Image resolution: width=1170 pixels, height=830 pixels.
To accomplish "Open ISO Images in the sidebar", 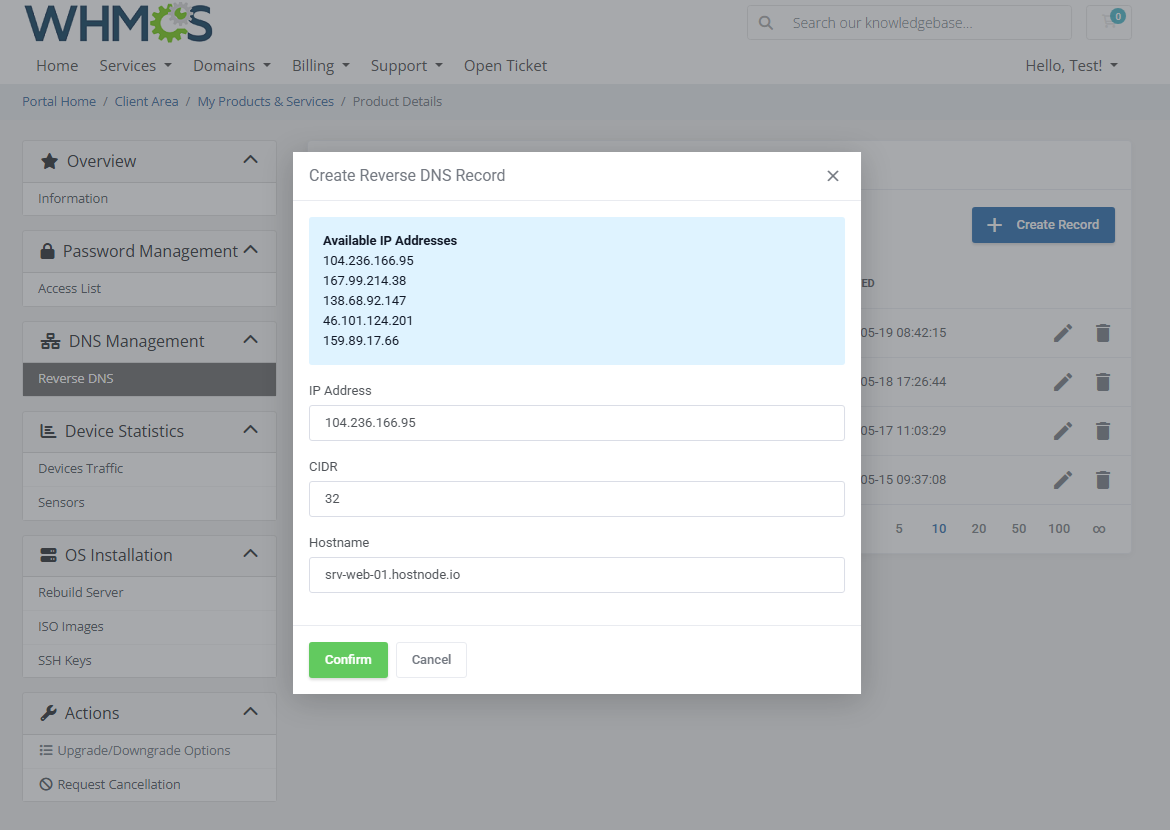I will coord(149,627).
